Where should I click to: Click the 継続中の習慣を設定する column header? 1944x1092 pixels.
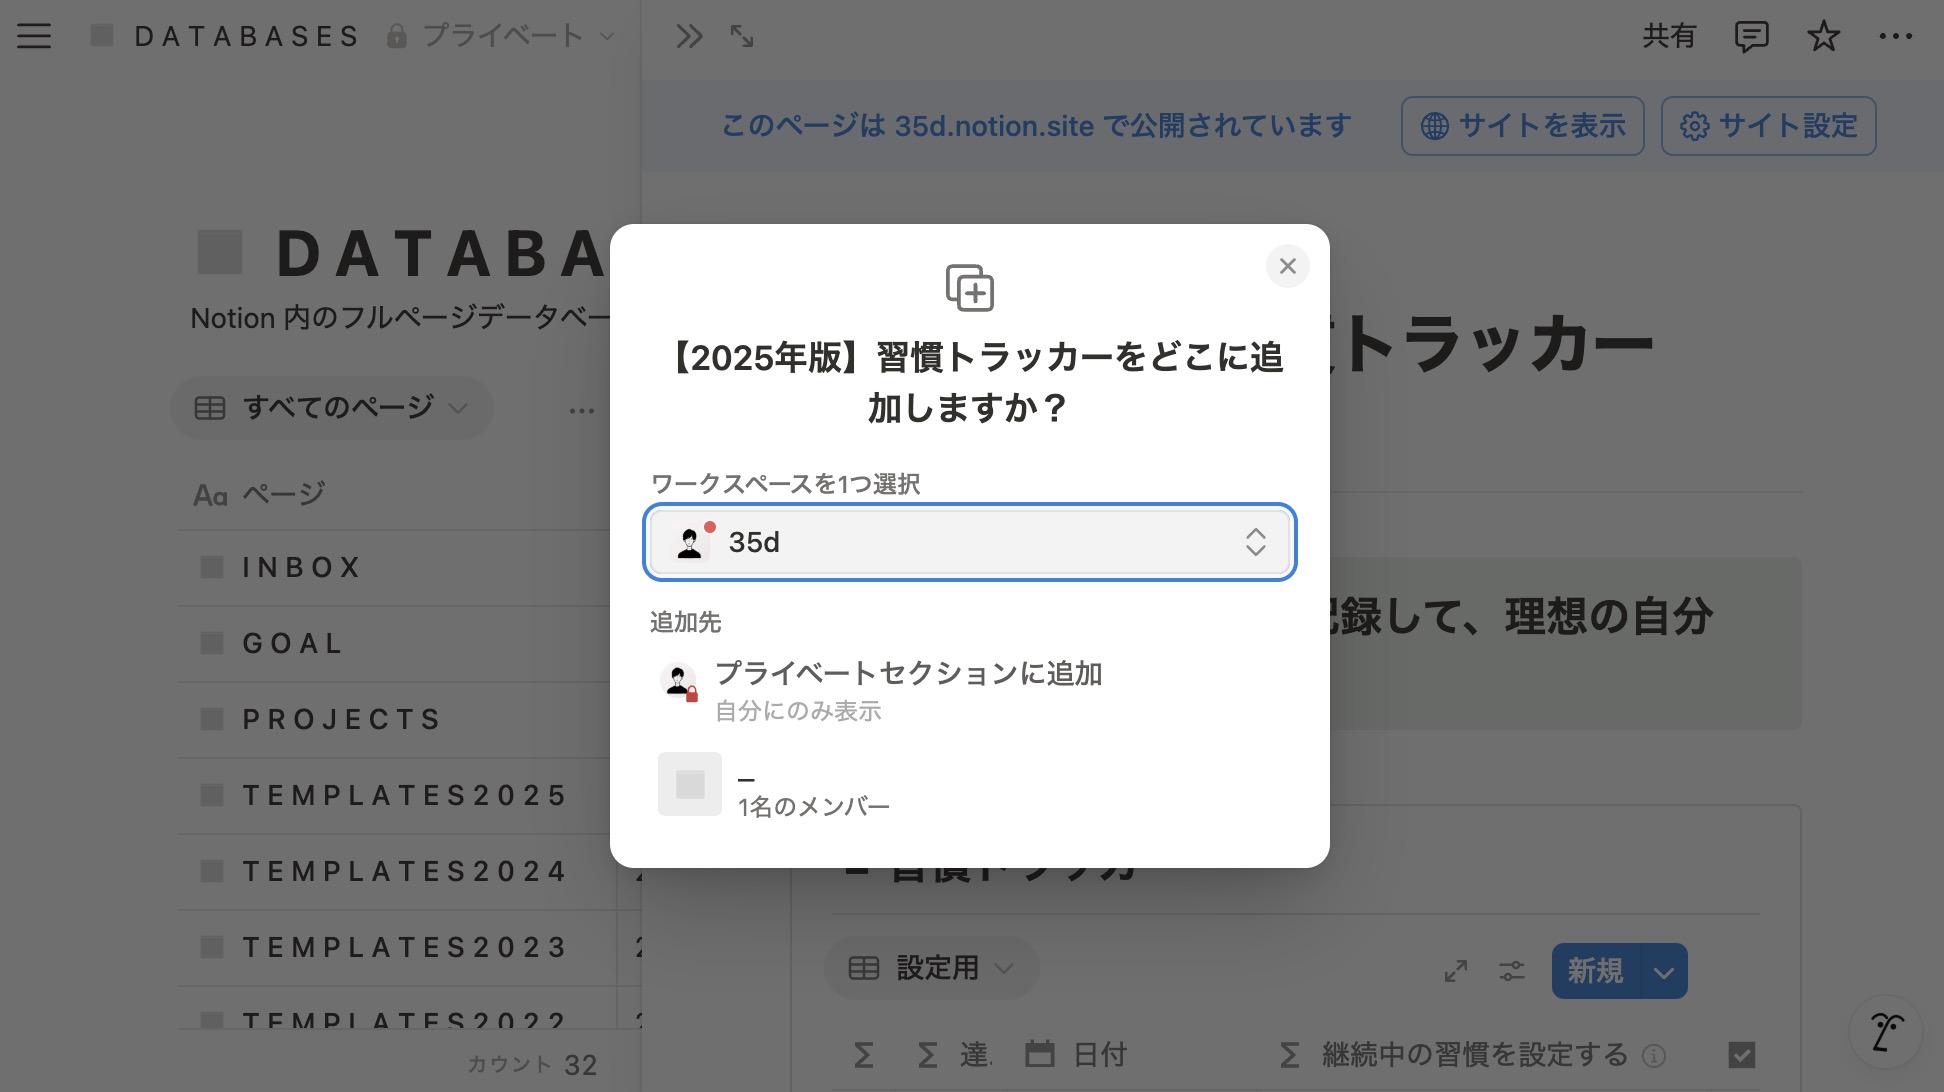click(1454, 1054)
